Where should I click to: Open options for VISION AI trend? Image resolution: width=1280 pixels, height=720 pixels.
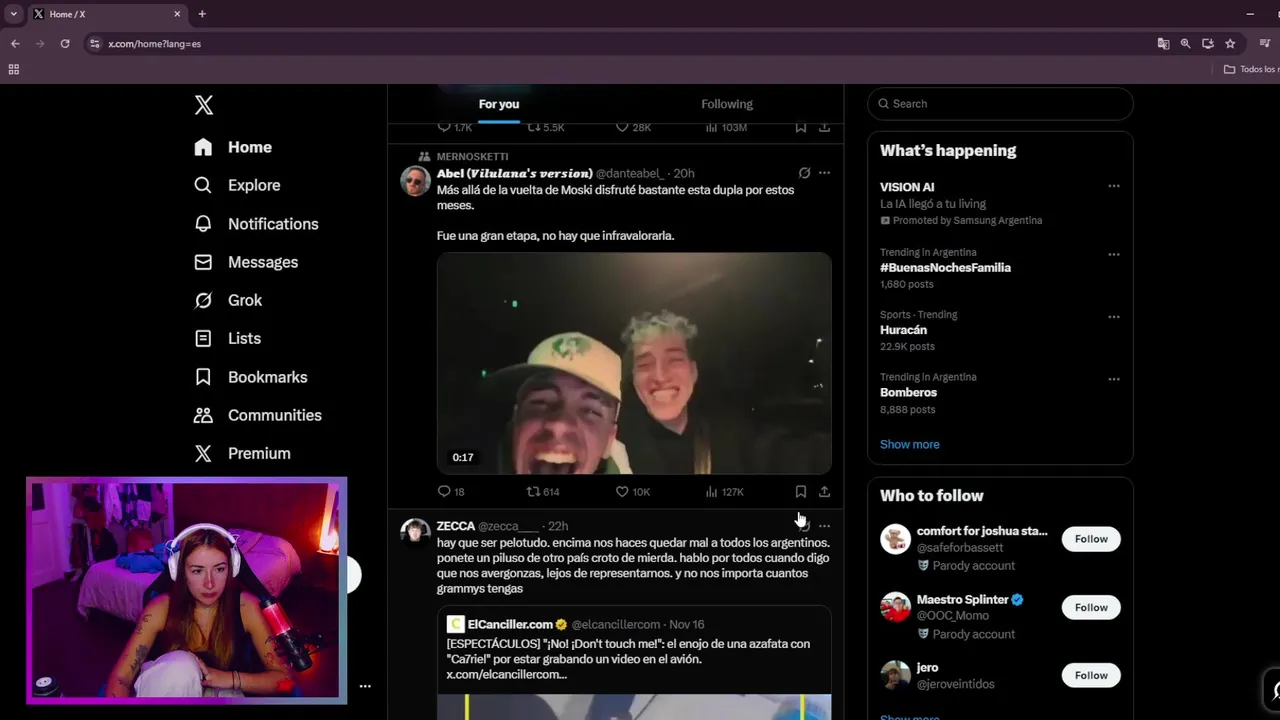coord(1114,186)
